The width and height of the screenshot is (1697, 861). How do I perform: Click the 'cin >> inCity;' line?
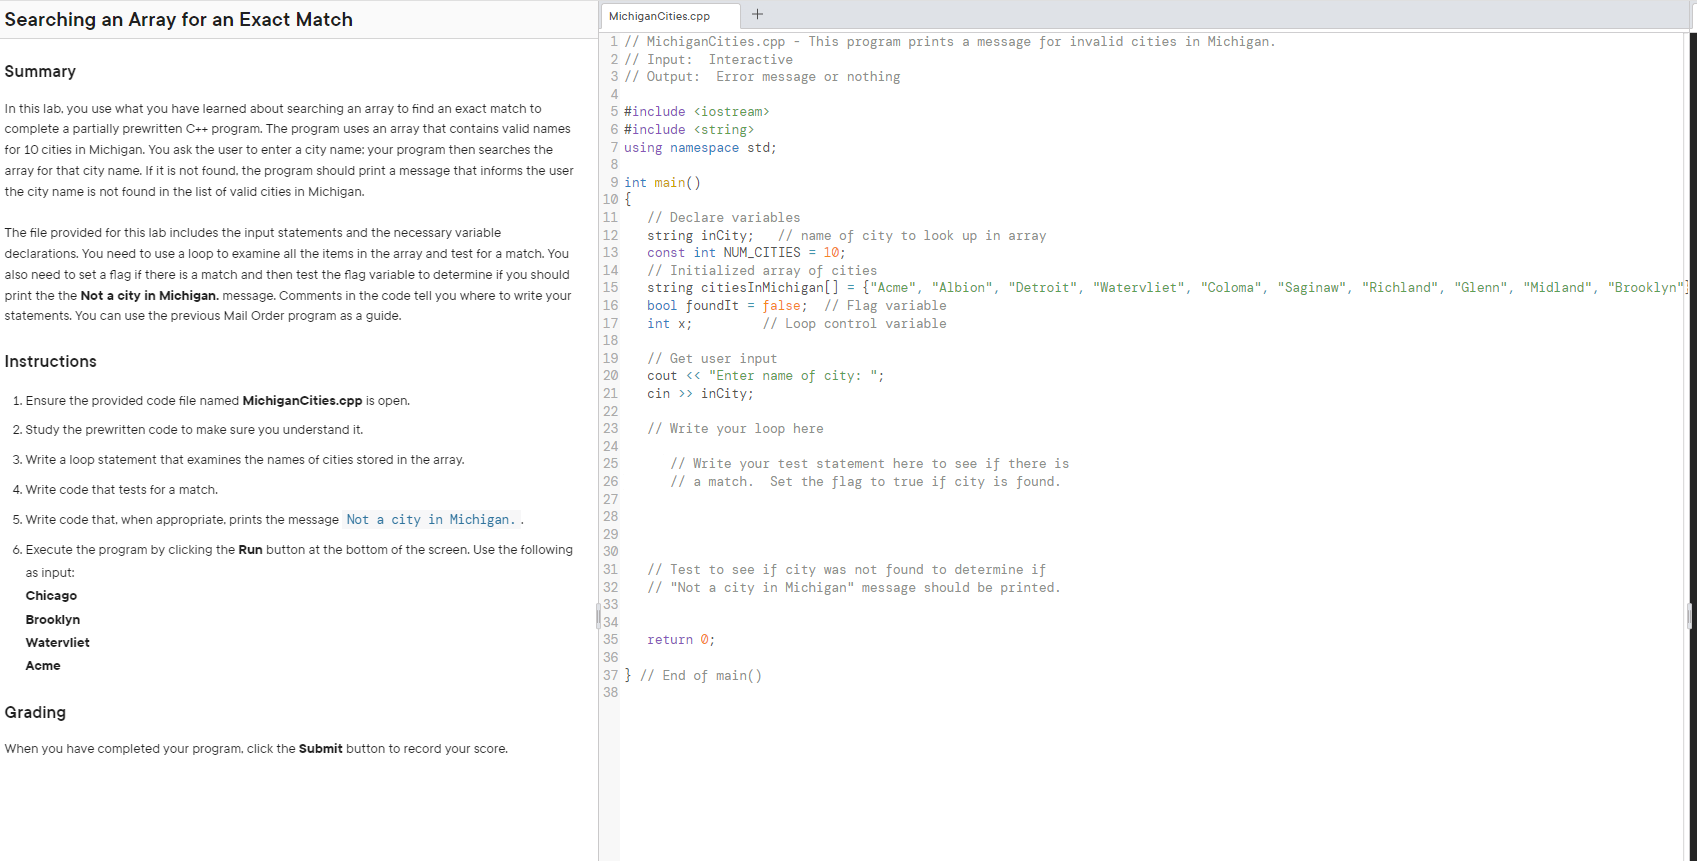(700, 394)
